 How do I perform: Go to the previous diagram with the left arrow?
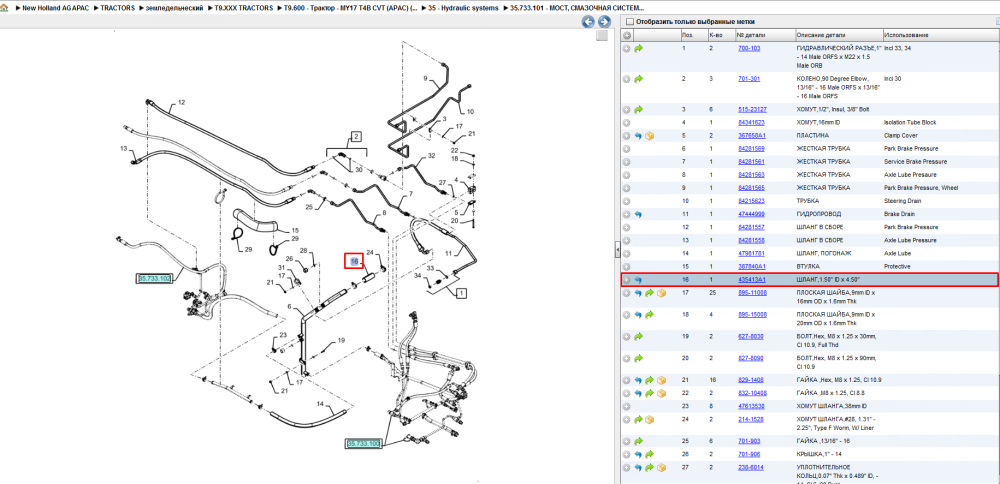589,22
